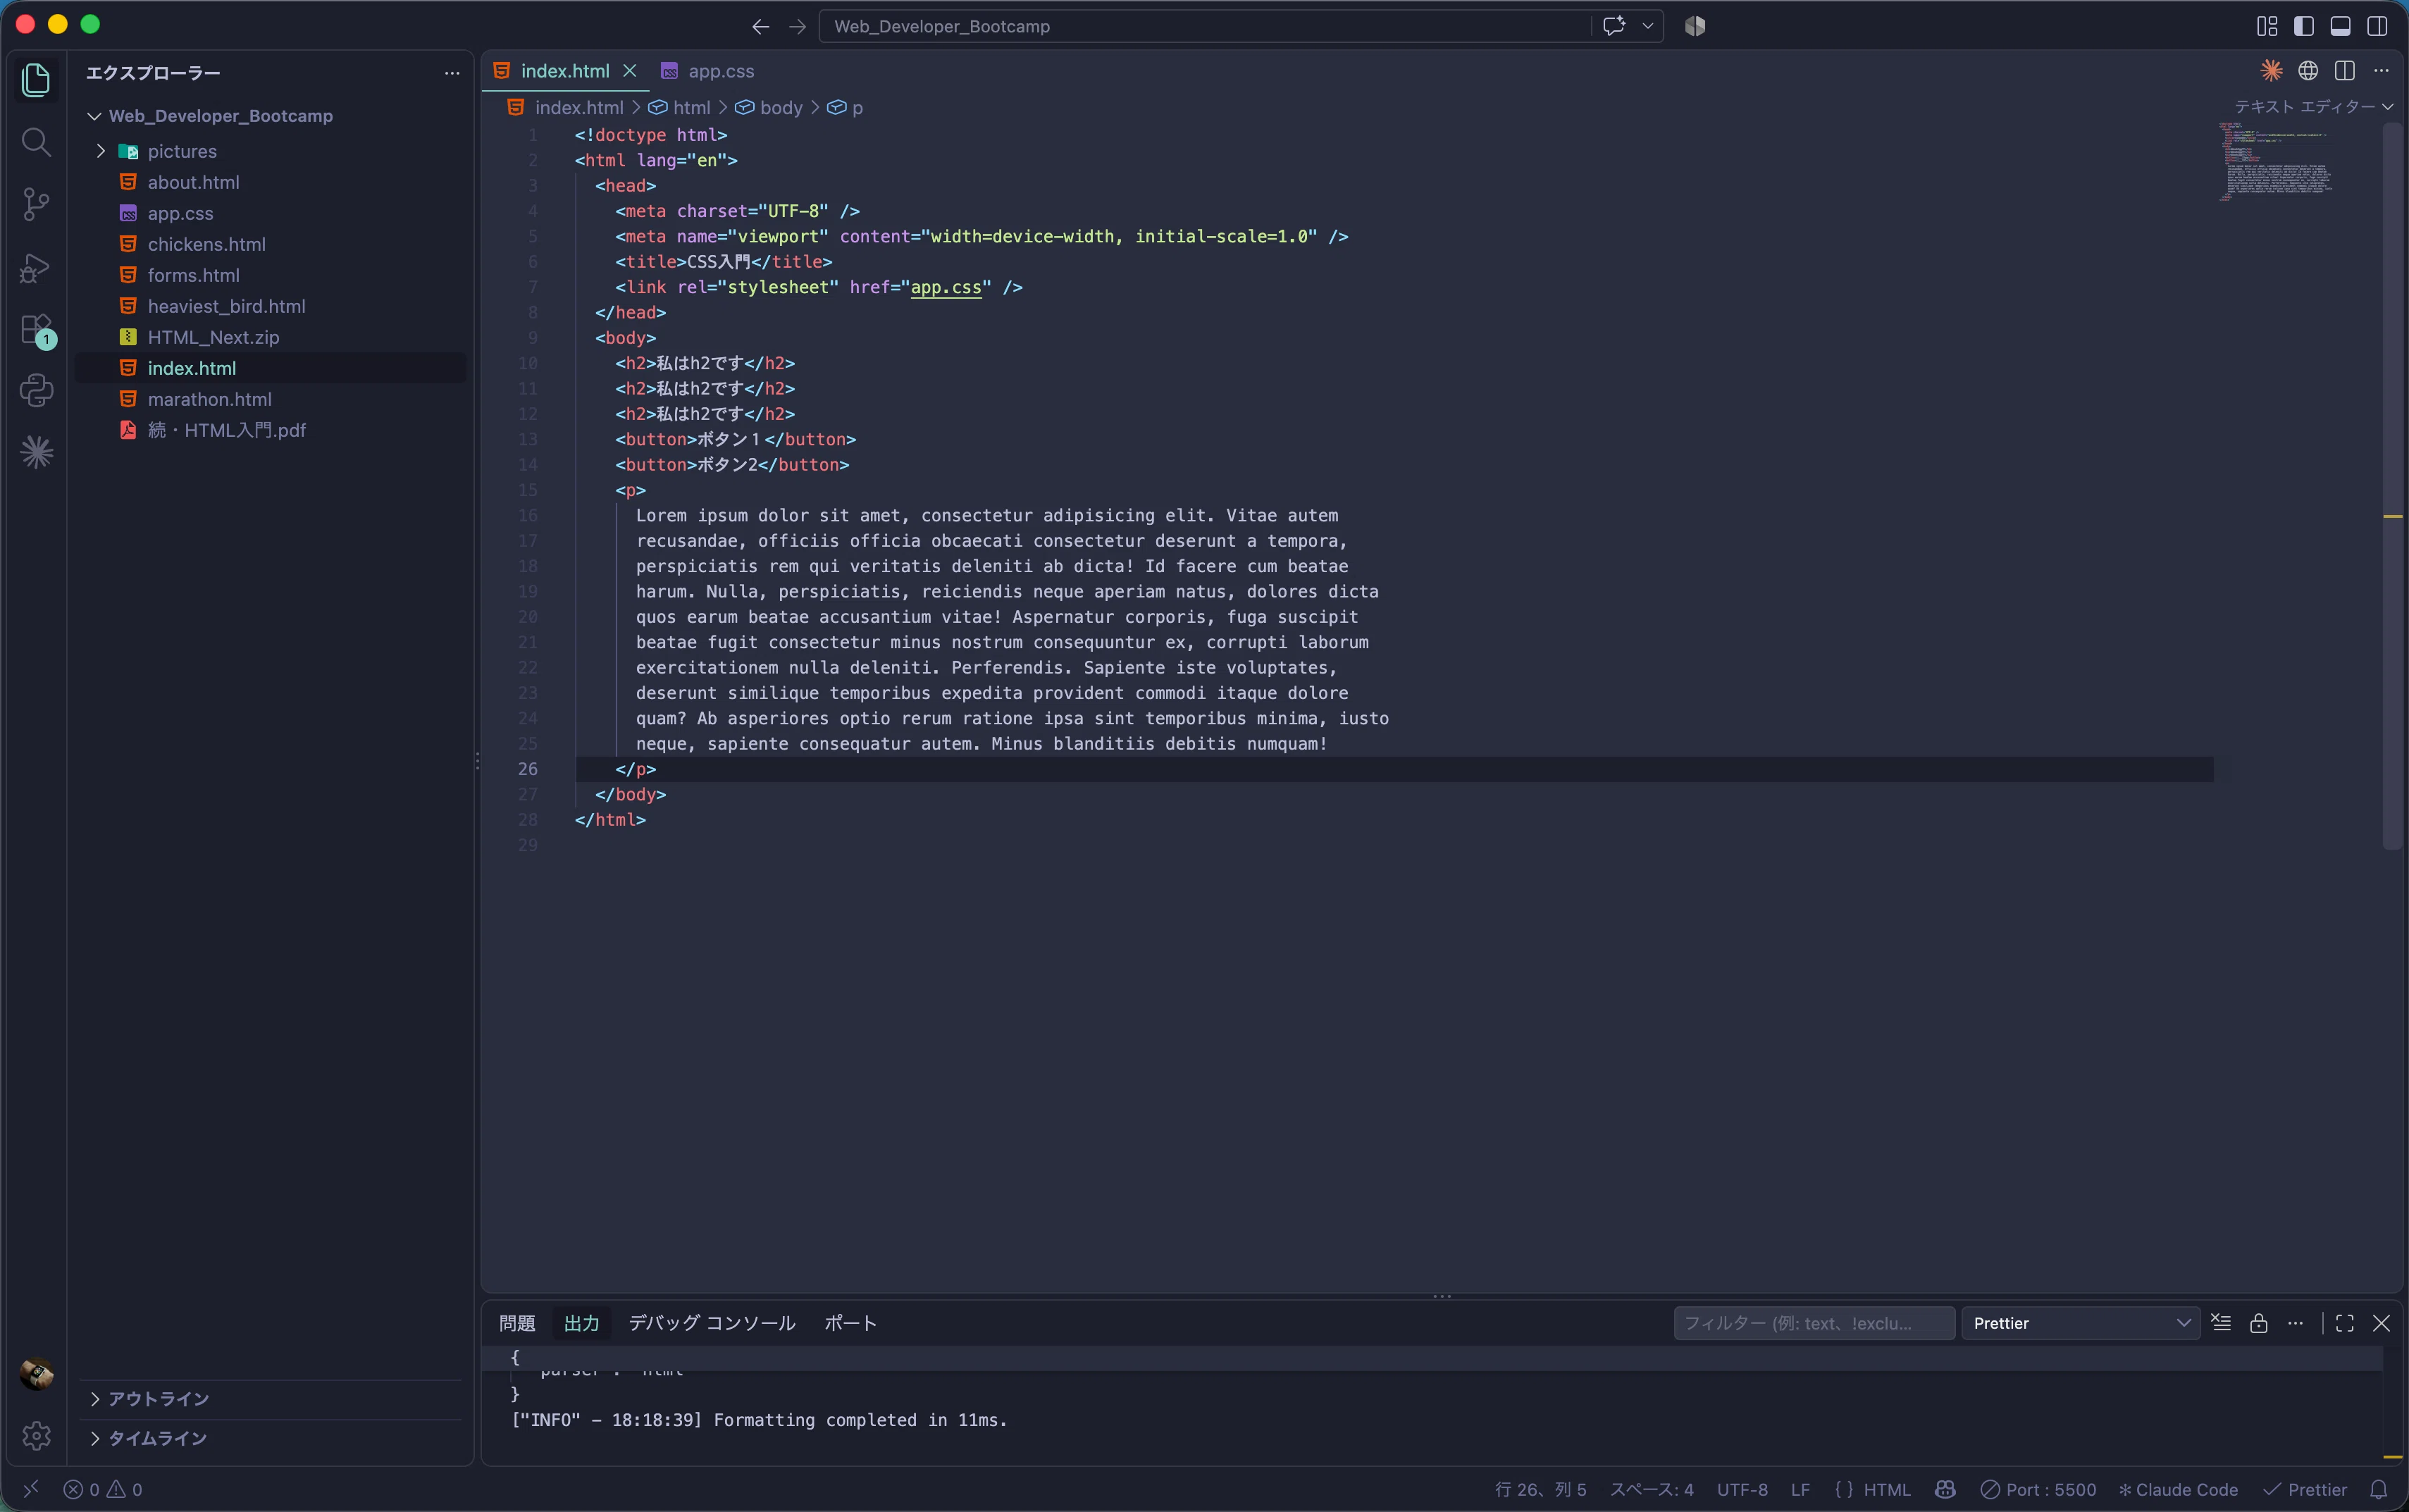Switch to デバッグ コンソール panel tab
The image size is (2409, 1512).
click(x=712, y=1322)
